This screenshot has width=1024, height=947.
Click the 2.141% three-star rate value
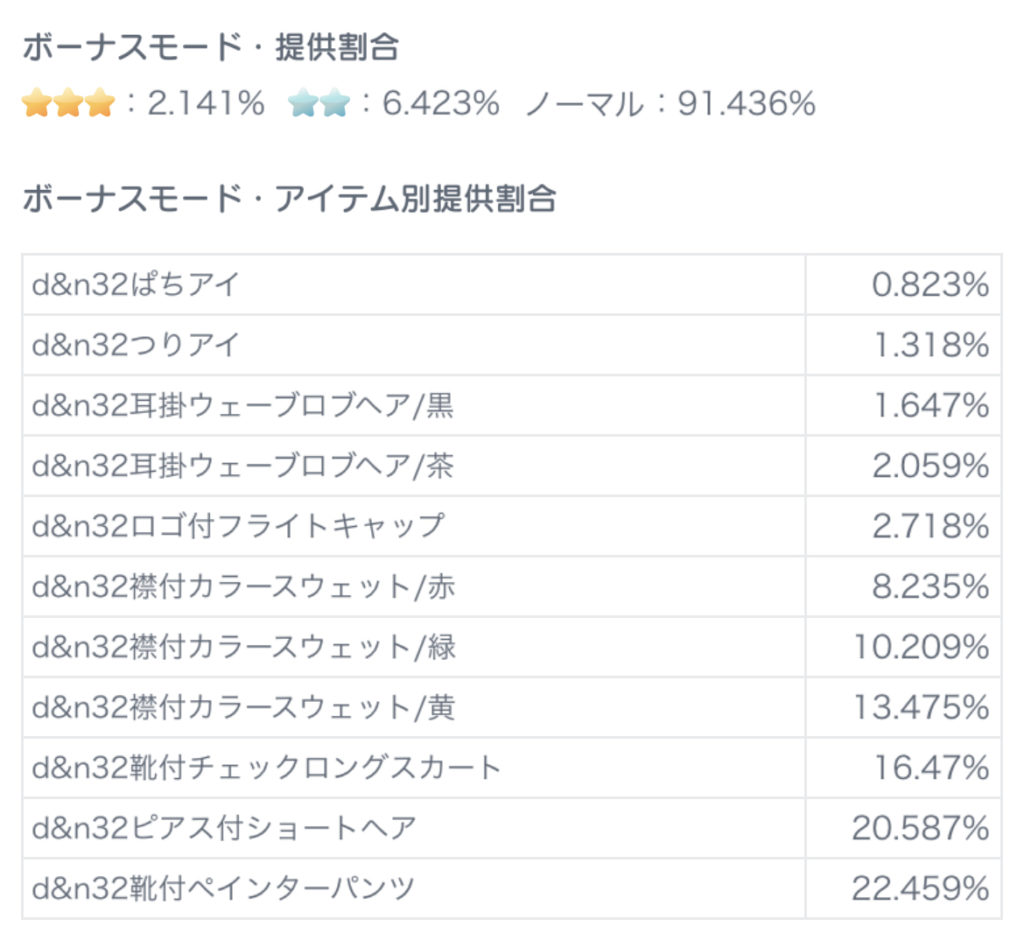click(x=206, y=103)
